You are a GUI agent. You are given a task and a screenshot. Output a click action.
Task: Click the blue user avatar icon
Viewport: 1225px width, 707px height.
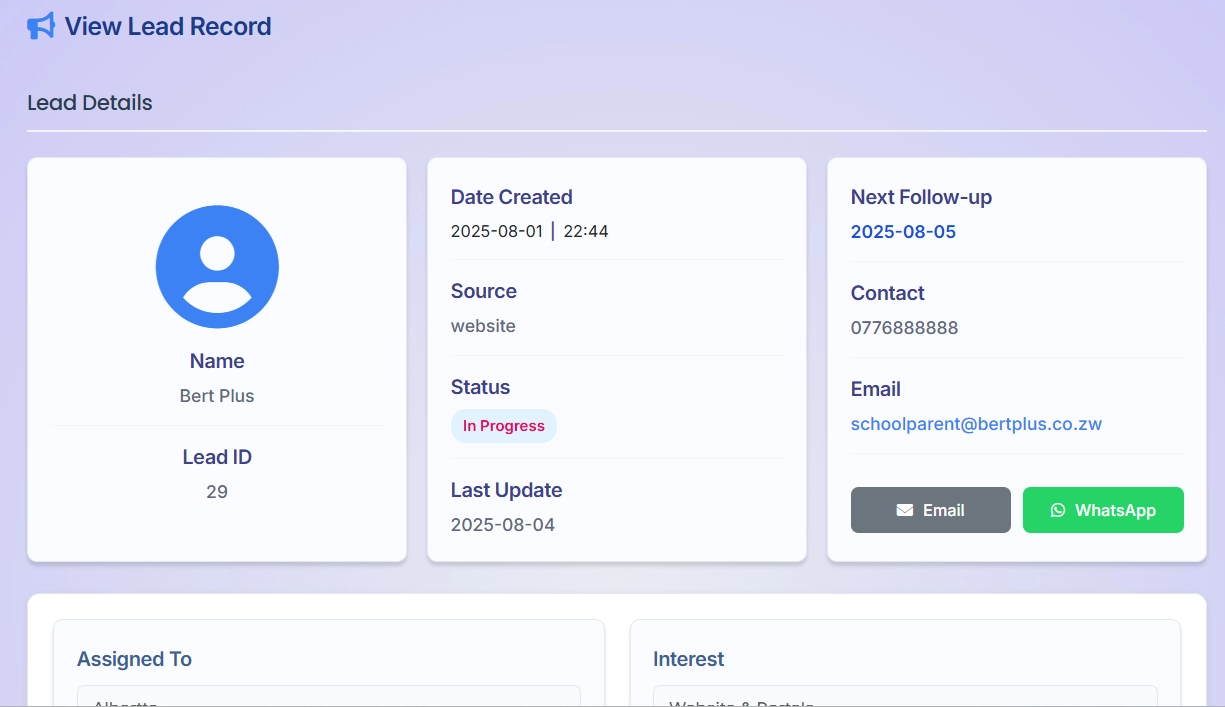click(217, 266)
